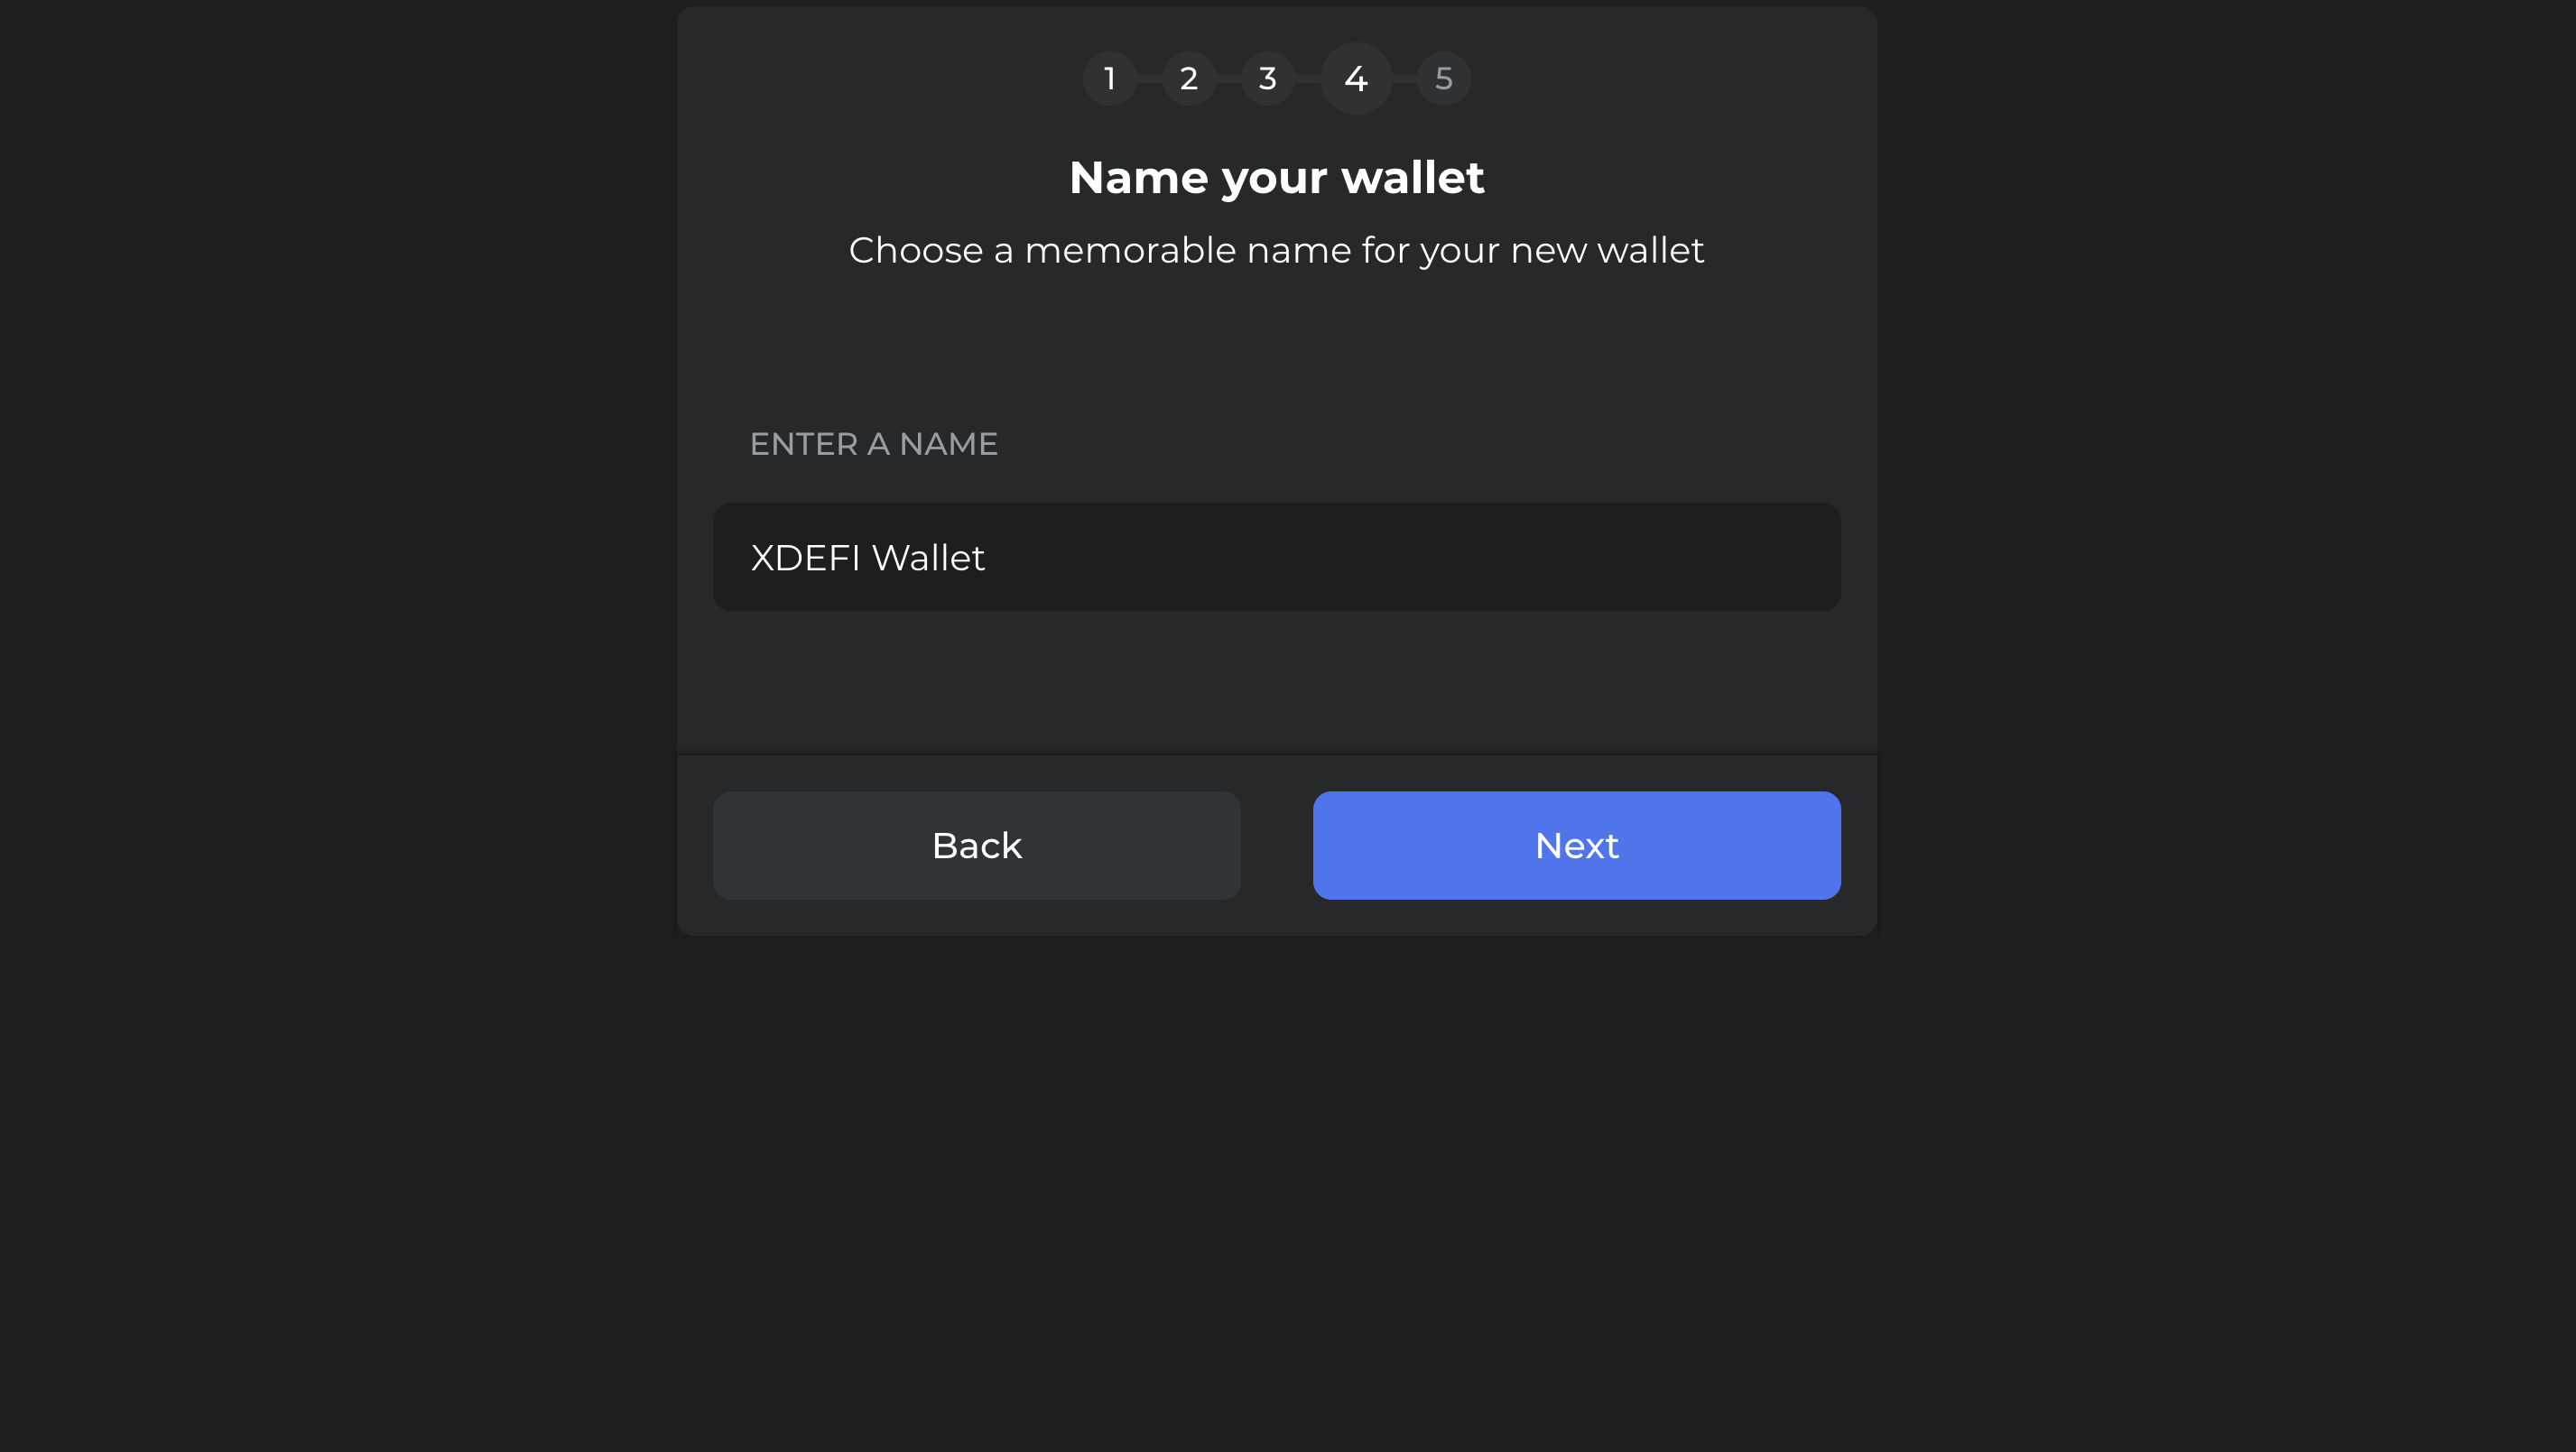Proceed to the final step via Next

[1576, 845]
